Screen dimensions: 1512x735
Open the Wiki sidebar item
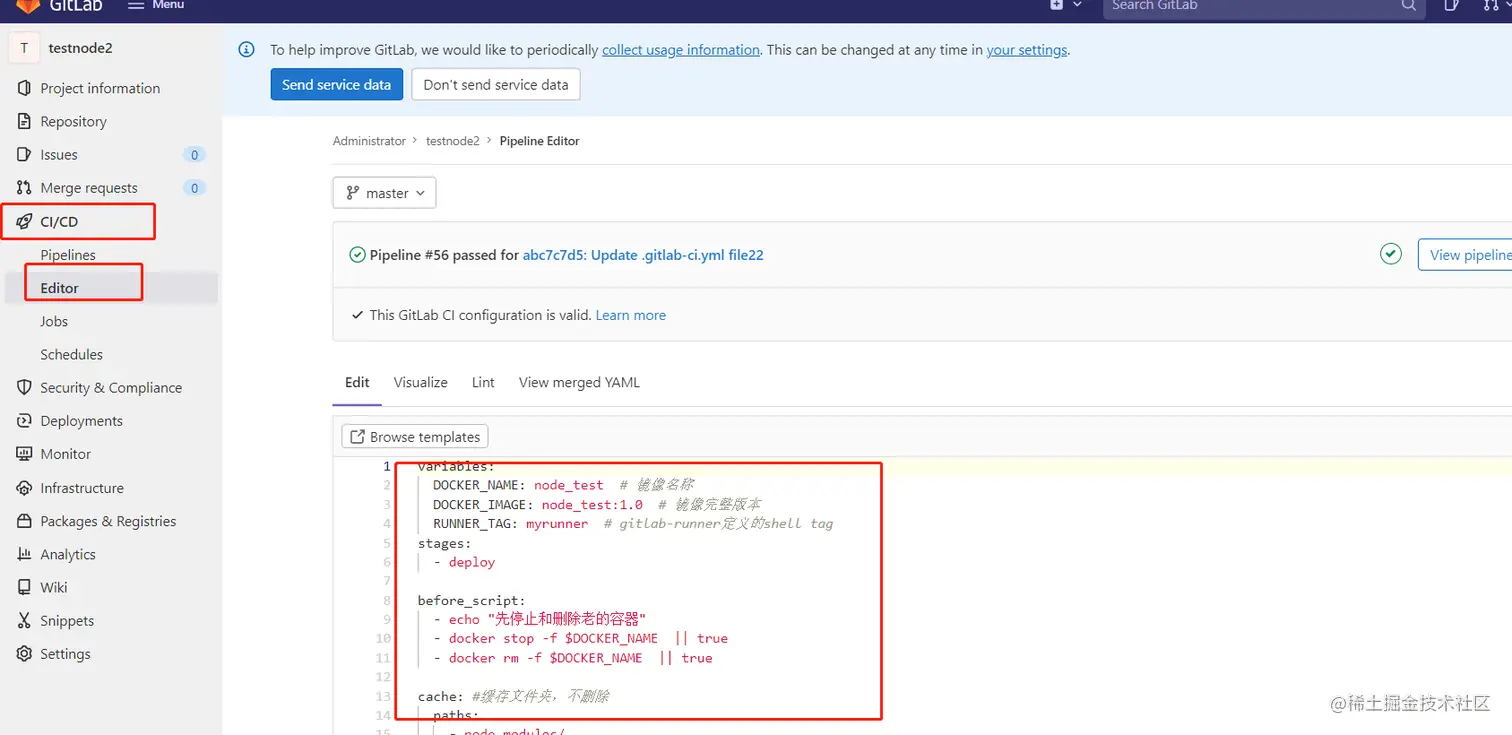[x=54, y=587]
